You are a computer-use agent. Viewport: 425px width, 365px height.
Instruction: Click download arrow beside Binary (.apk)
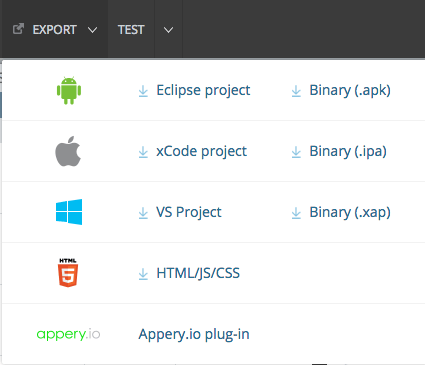coord(296,91)
